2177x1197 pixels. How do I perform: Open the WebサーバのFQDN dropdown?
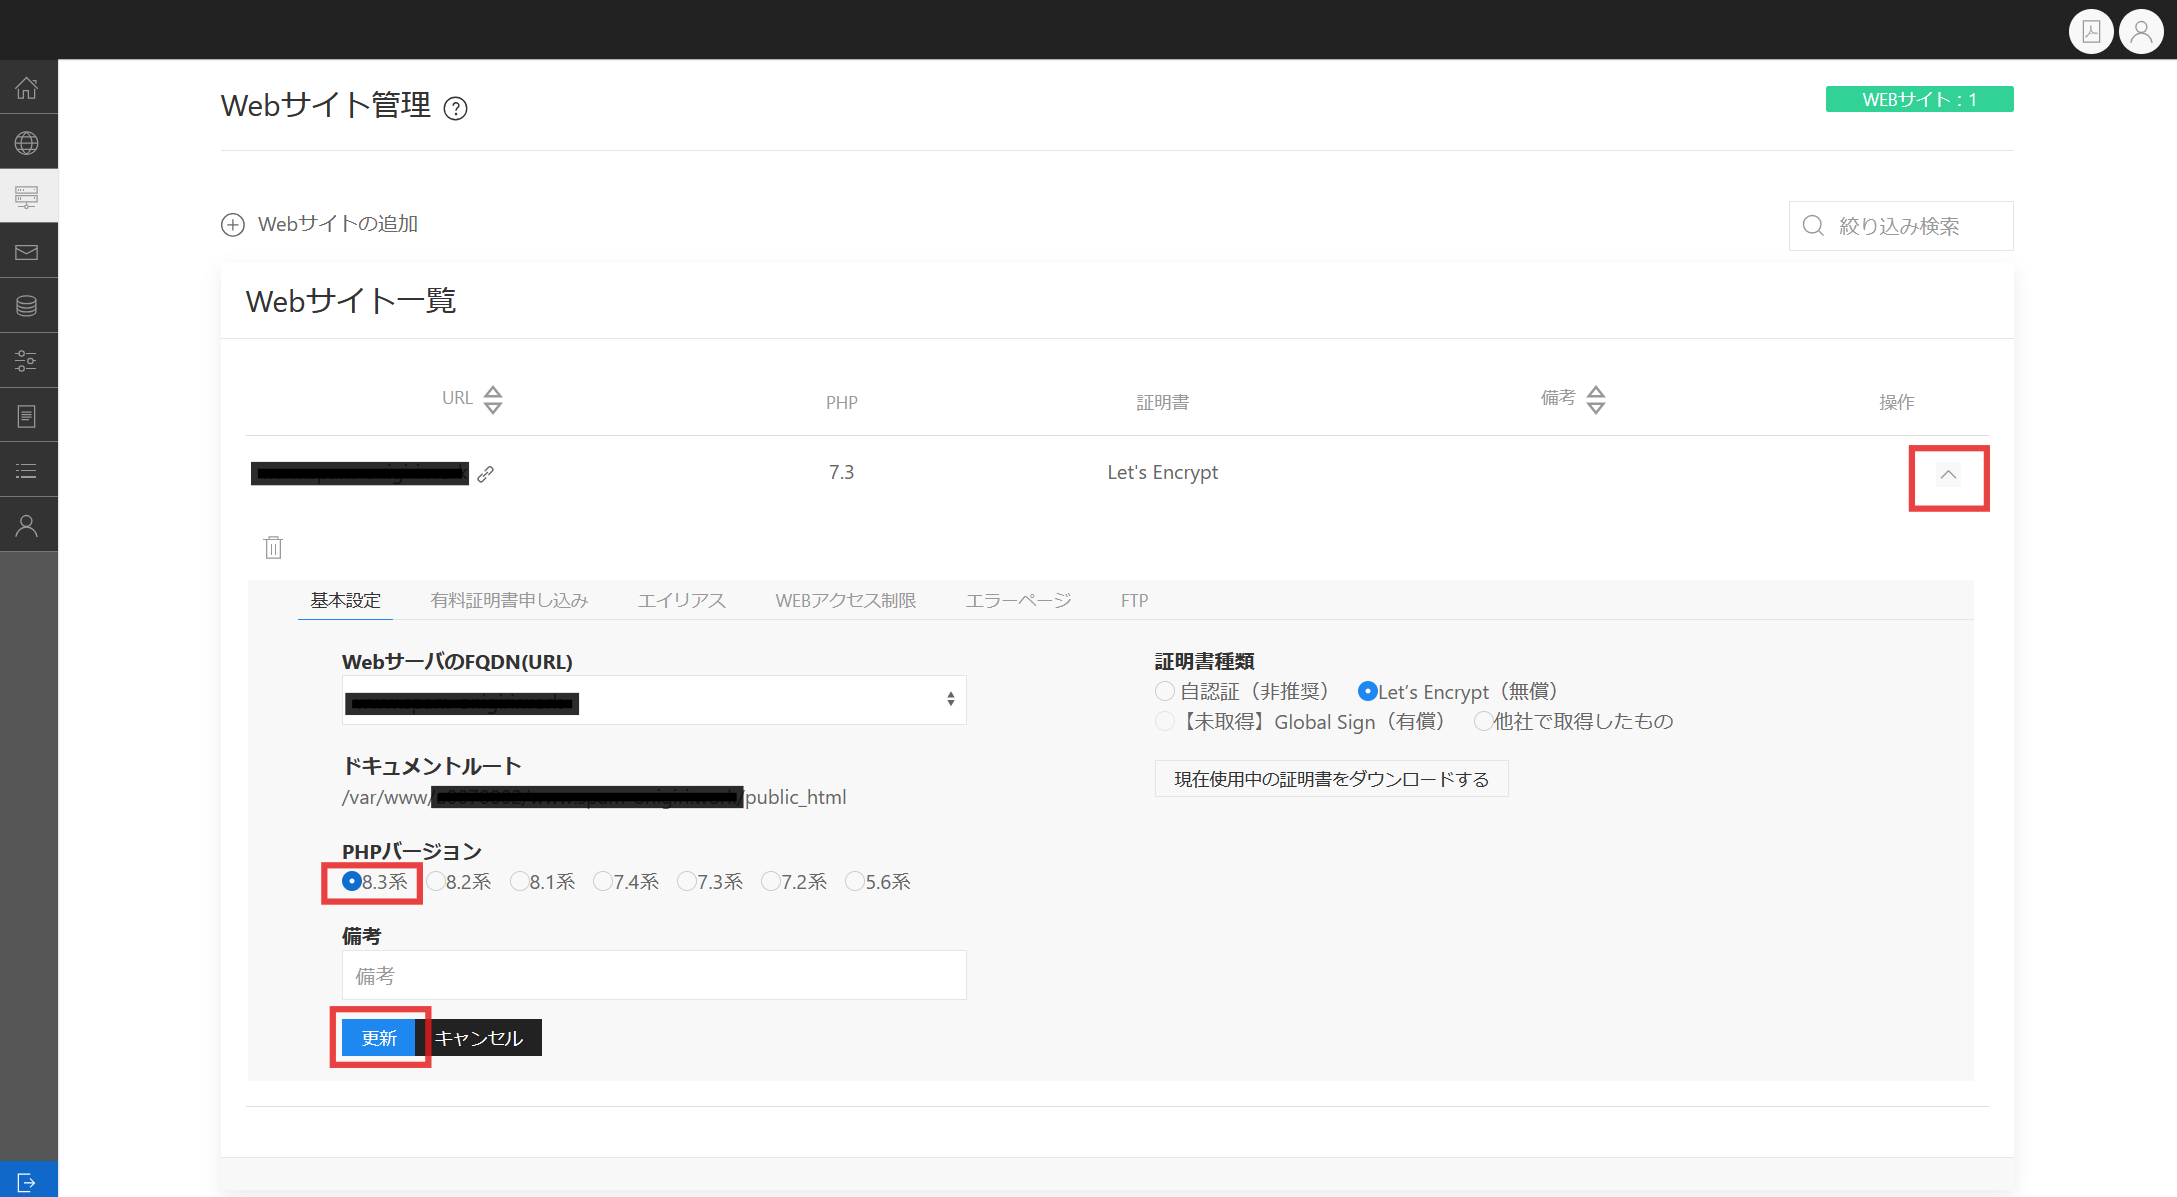click(x=654, y=700)
